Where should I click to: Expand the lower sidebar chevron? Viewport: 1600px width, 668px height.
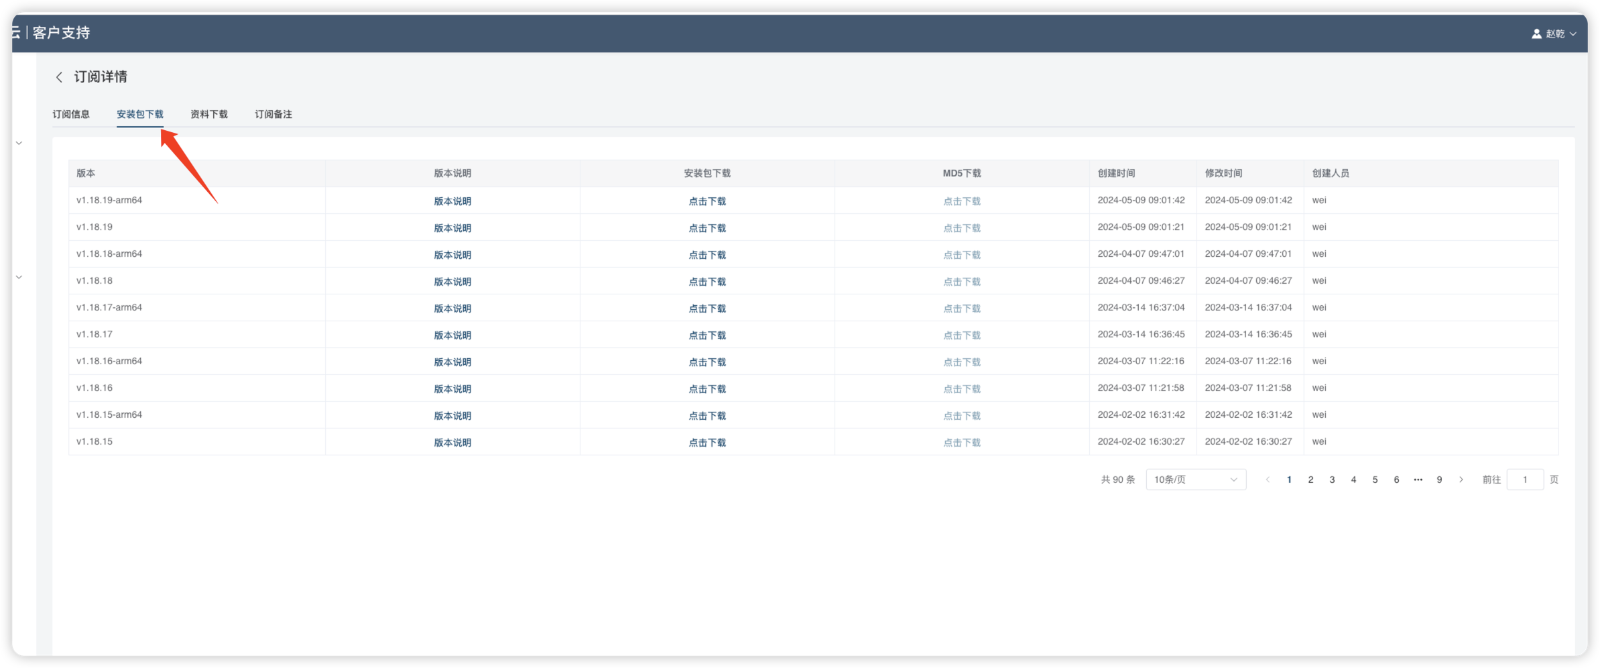click(x=19, y=277)
